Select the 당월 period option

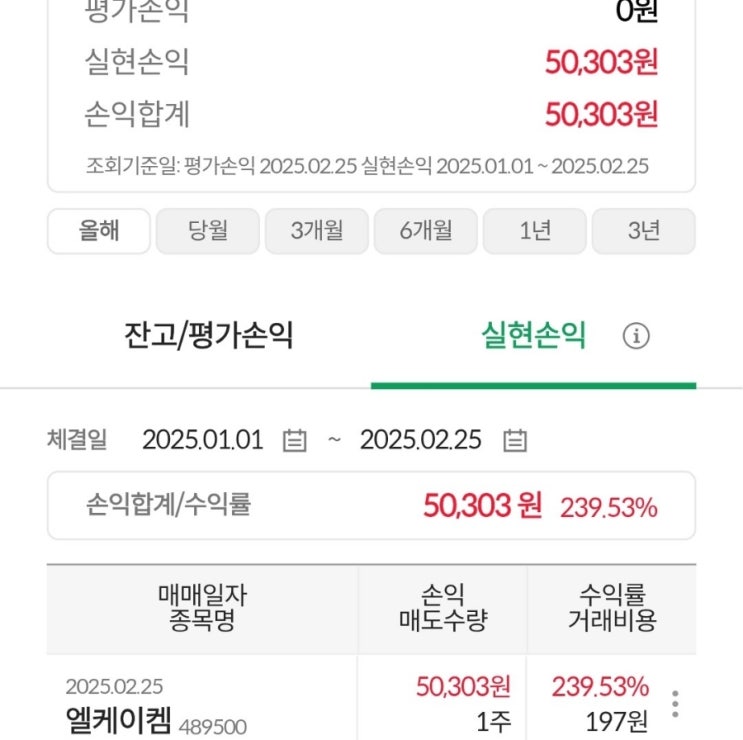tap(208, 231)
